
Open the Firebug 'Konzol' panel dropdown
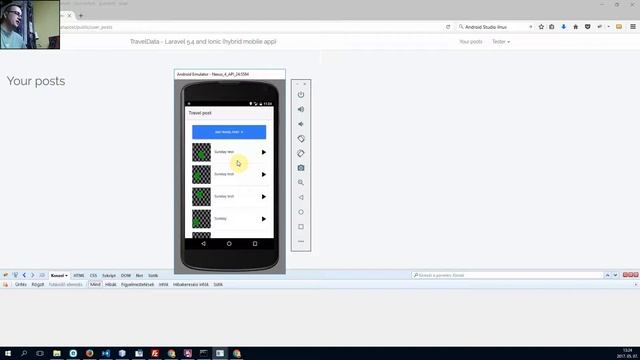[59, 276]
